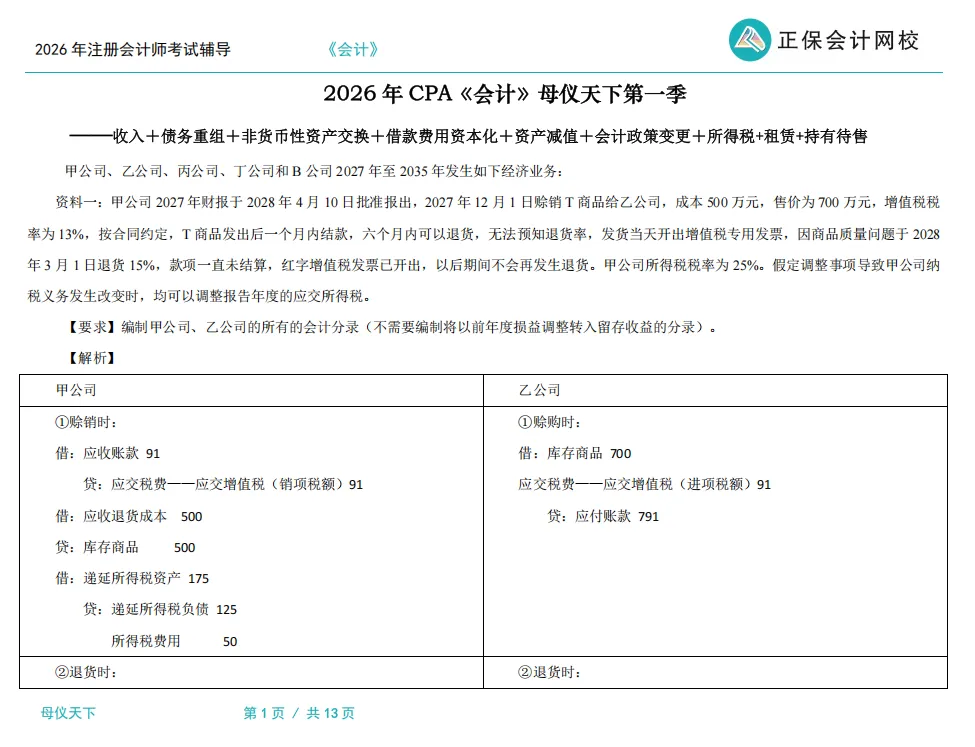Click the 正保会计网校 brand name text

[x=849, y=40]
